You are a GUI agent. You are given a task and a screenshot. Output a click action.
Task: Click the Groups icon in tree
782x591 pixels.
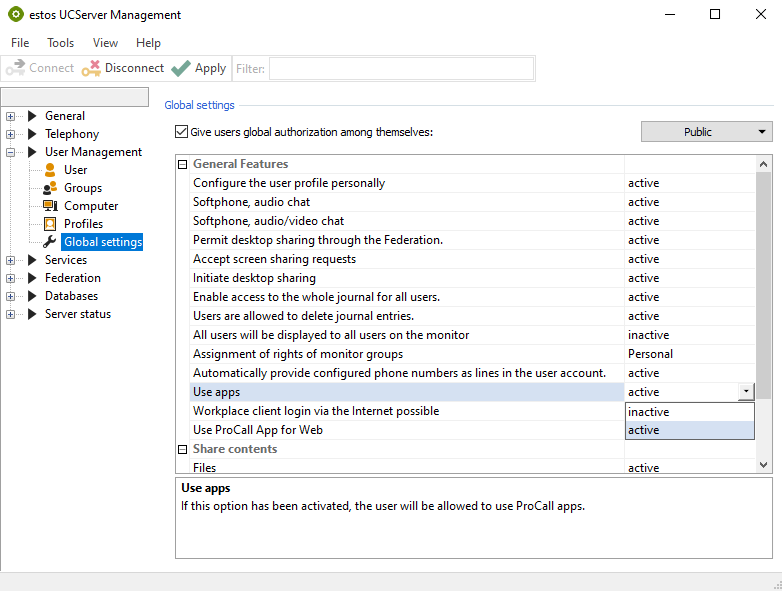coord(50,188)
